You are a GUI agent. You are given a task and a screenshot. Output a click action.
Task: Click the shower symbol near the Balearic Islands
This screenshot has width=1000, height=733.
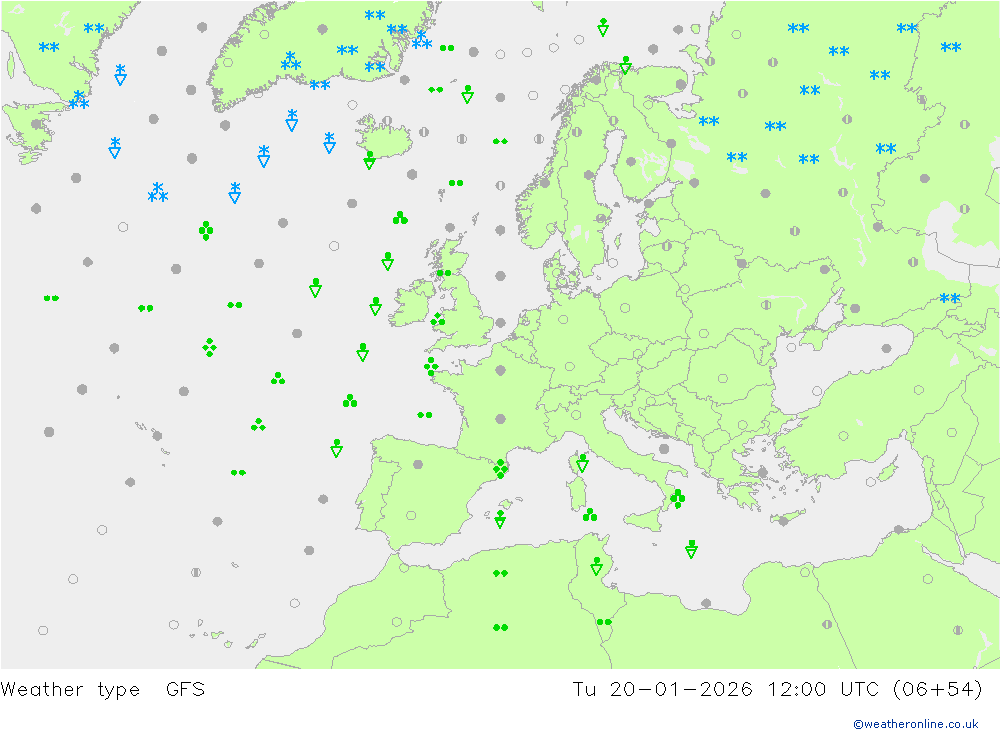(x=500, y=519)
